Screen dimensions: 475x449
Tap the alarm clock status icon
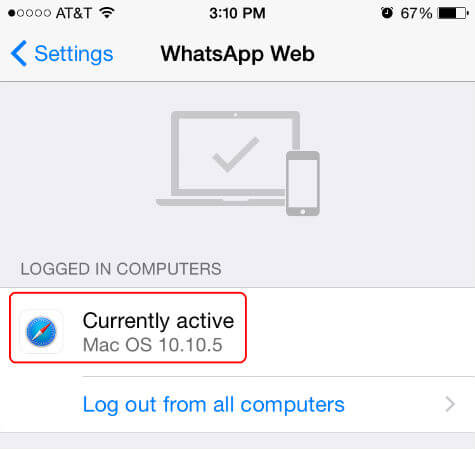[x=387, y=13]
